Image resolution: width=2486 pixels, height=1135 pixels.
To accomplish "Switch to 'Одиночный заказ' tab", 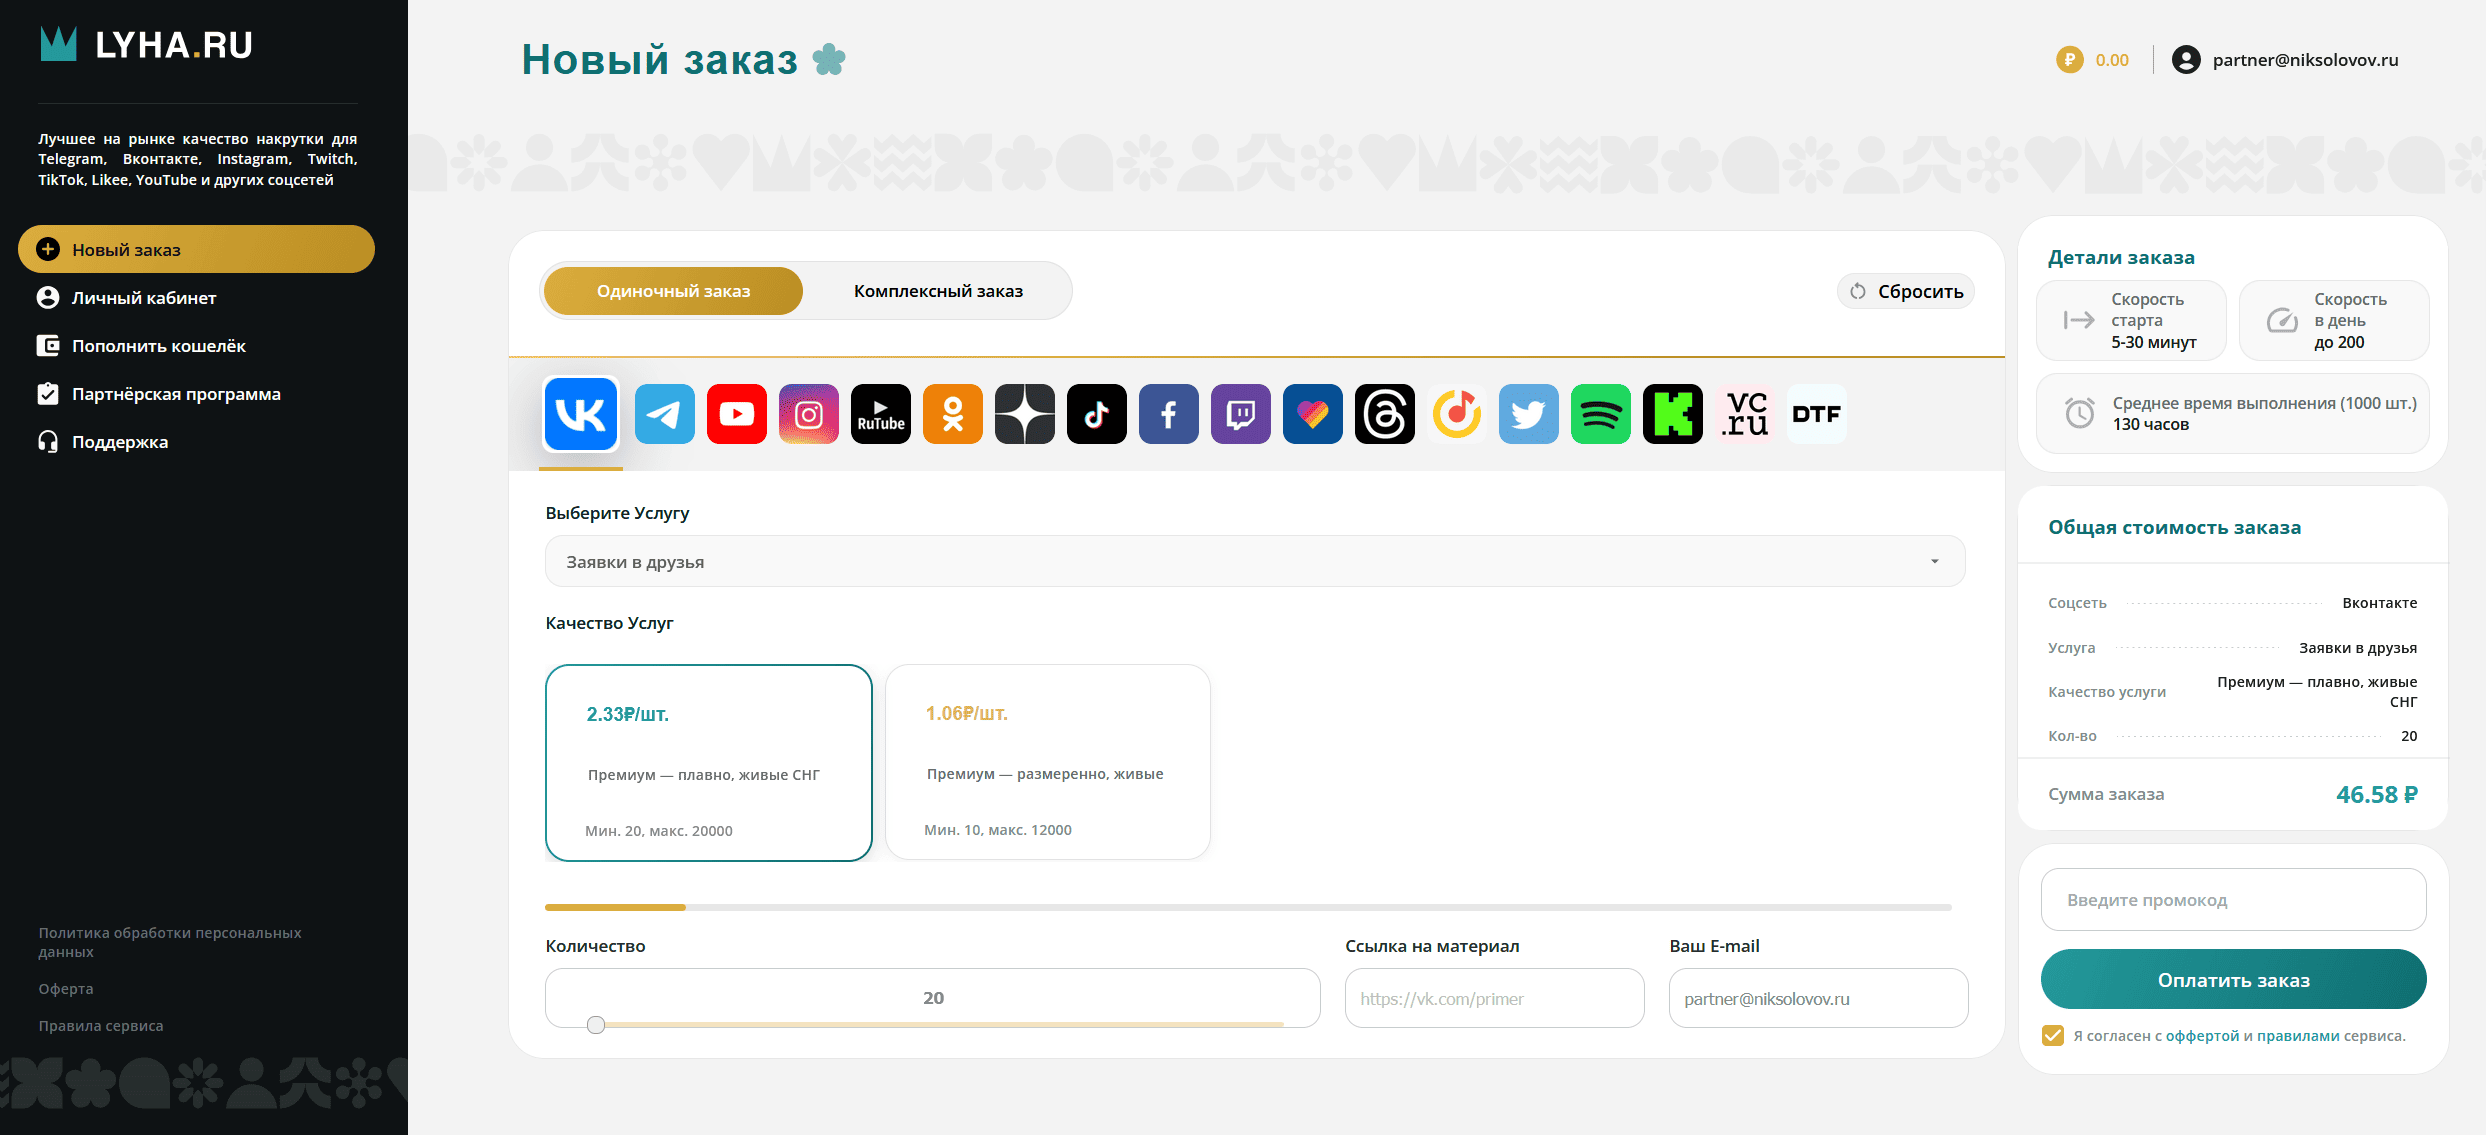I will [x=673, y=291].
